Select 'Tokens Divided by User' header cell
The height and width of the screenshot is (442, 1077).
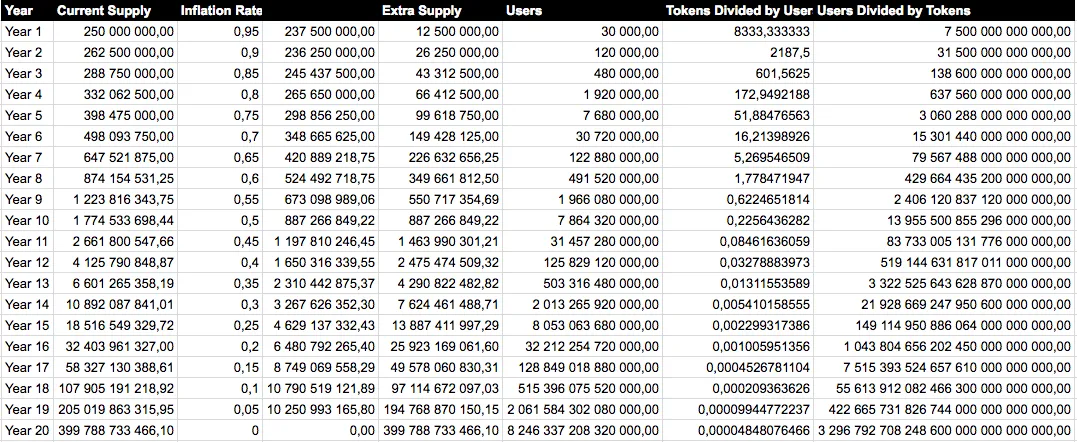[738, 11]
